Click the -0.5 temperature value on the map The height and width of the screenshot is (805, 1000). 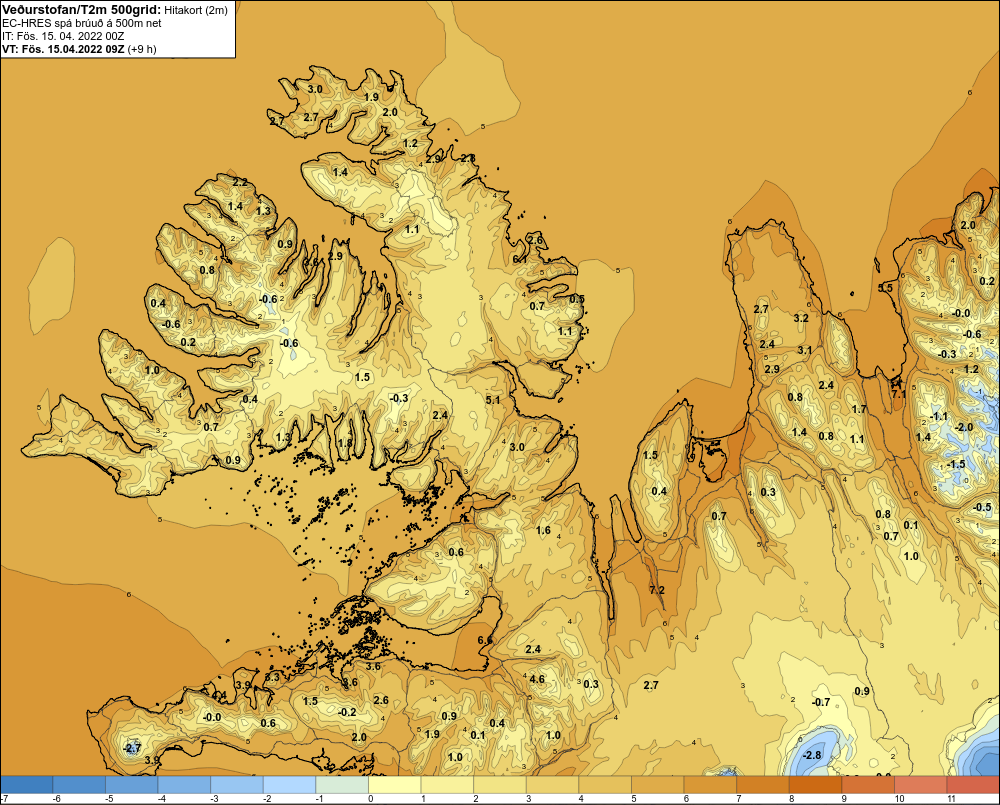point(982,507)
